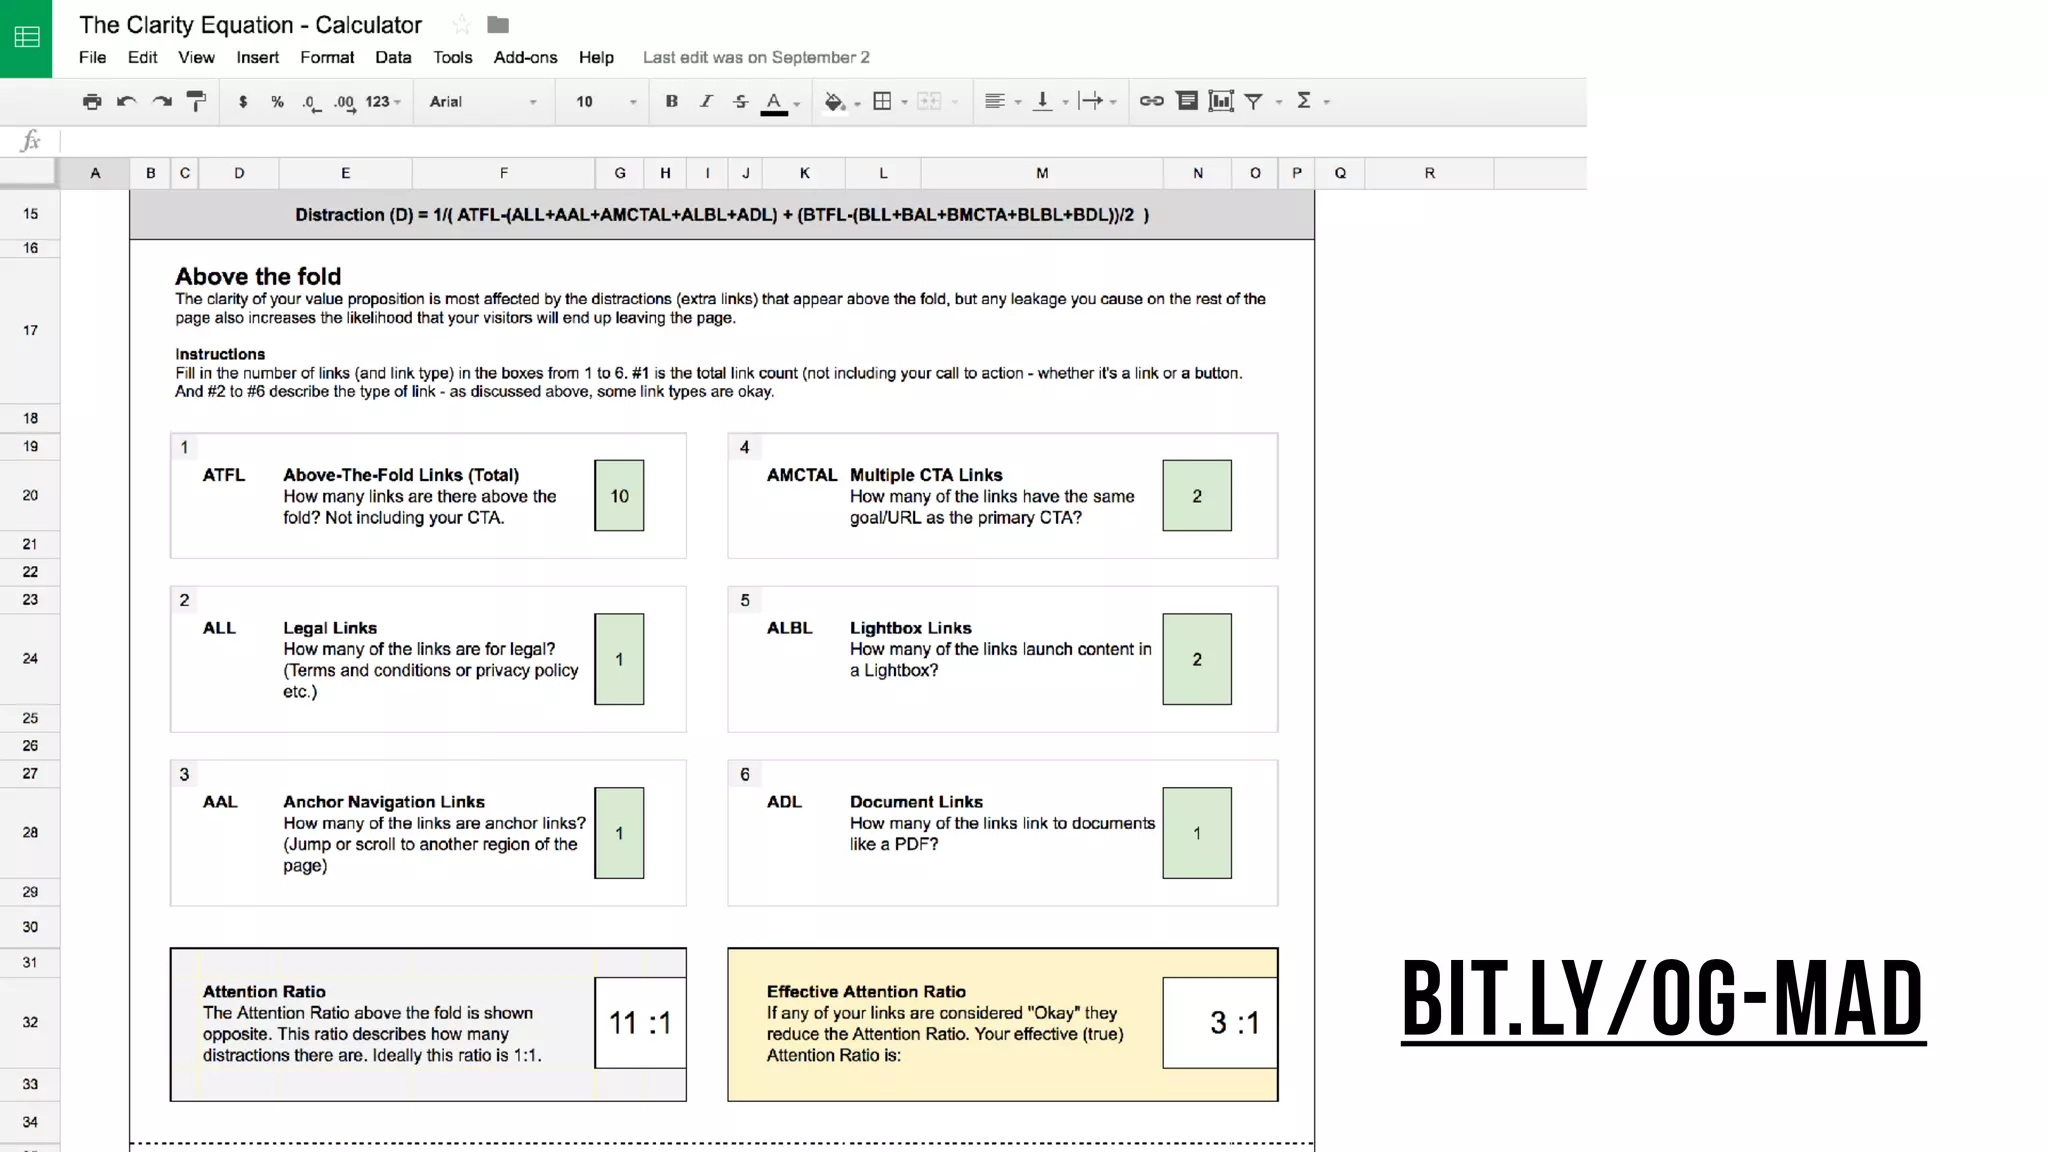Apply currency format with dollar icon
Image resolution: width=2048 pixels, height=1152 pixels.
243,101
